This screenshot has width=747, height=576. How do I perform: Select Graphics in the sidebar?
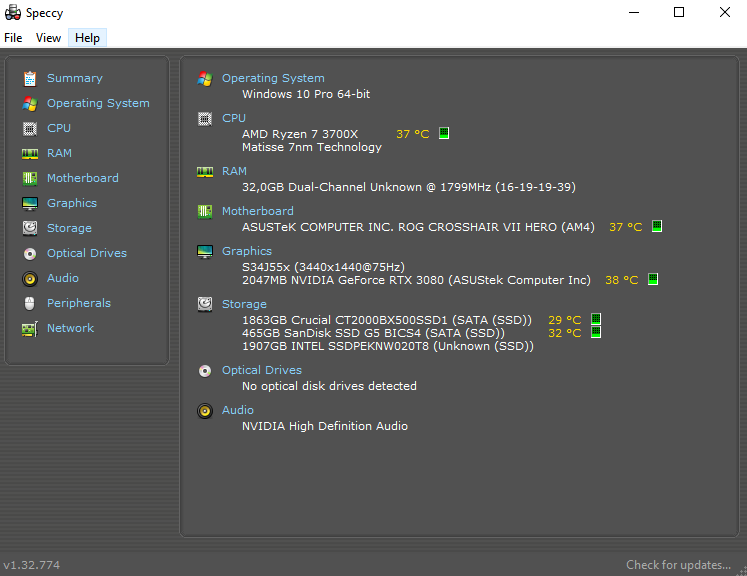pyautogui.click(x=72, y=203)
